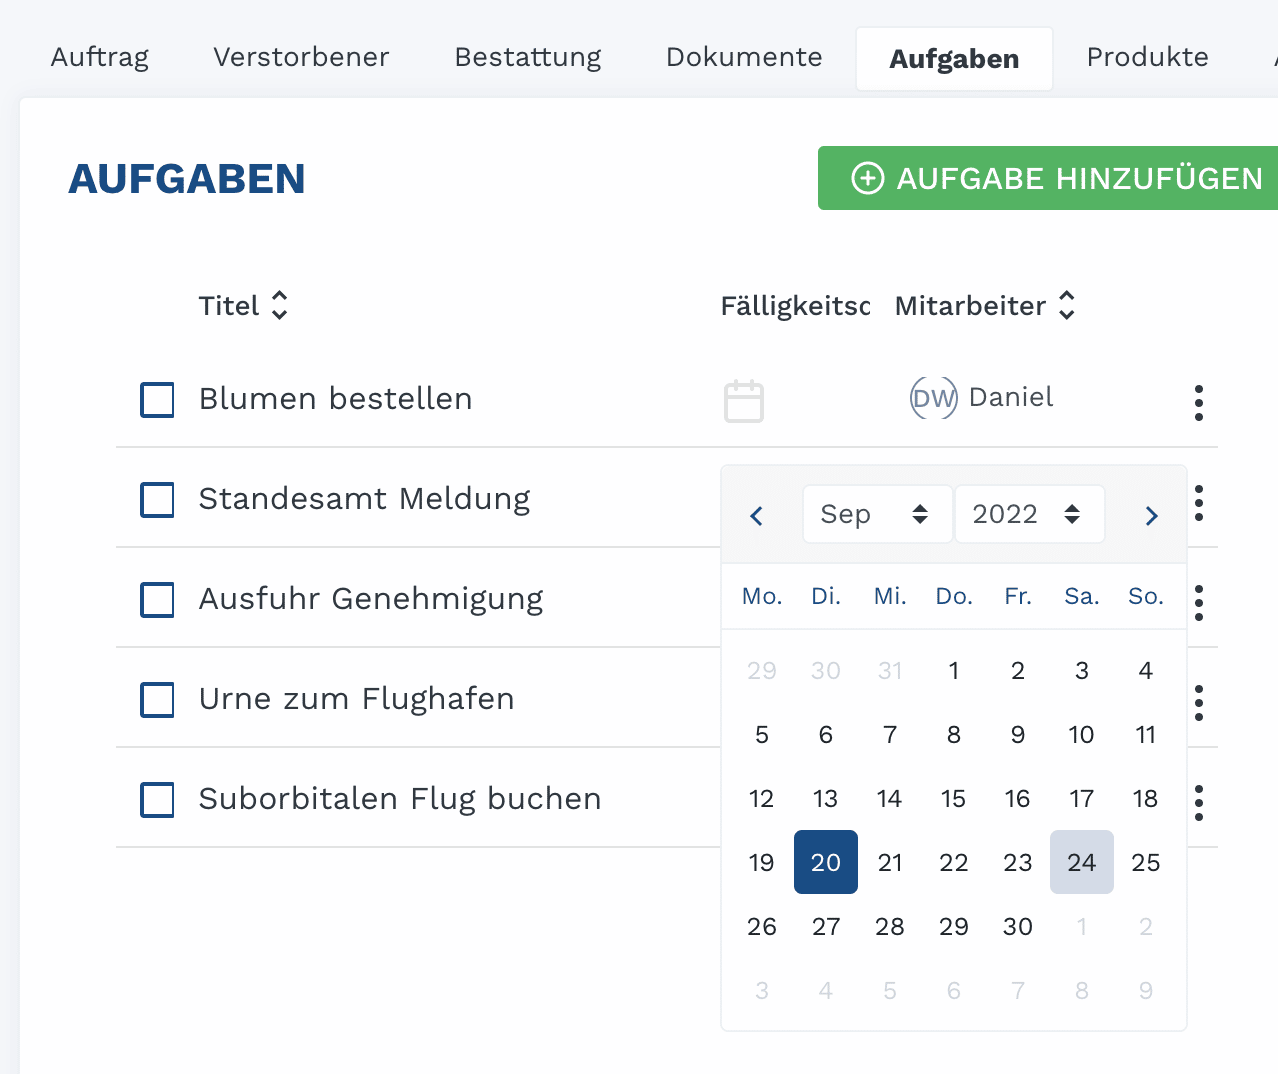
Task: Switch to the Dokumente tab
Action: pyautogui.click(x=744, y=57)
